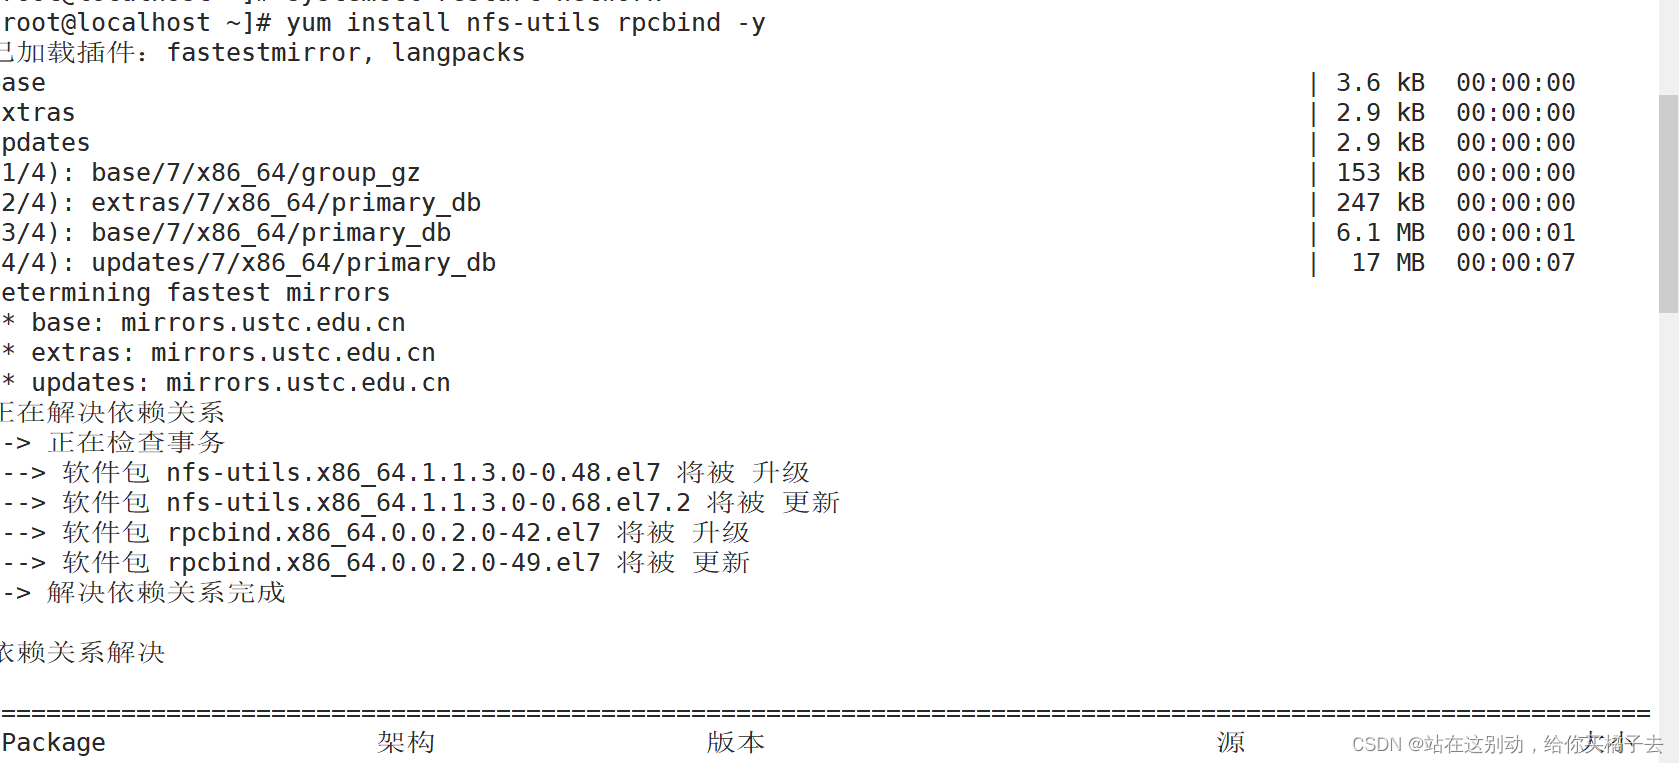Click the nfs-utils 0.48.el7 package line

412,473
